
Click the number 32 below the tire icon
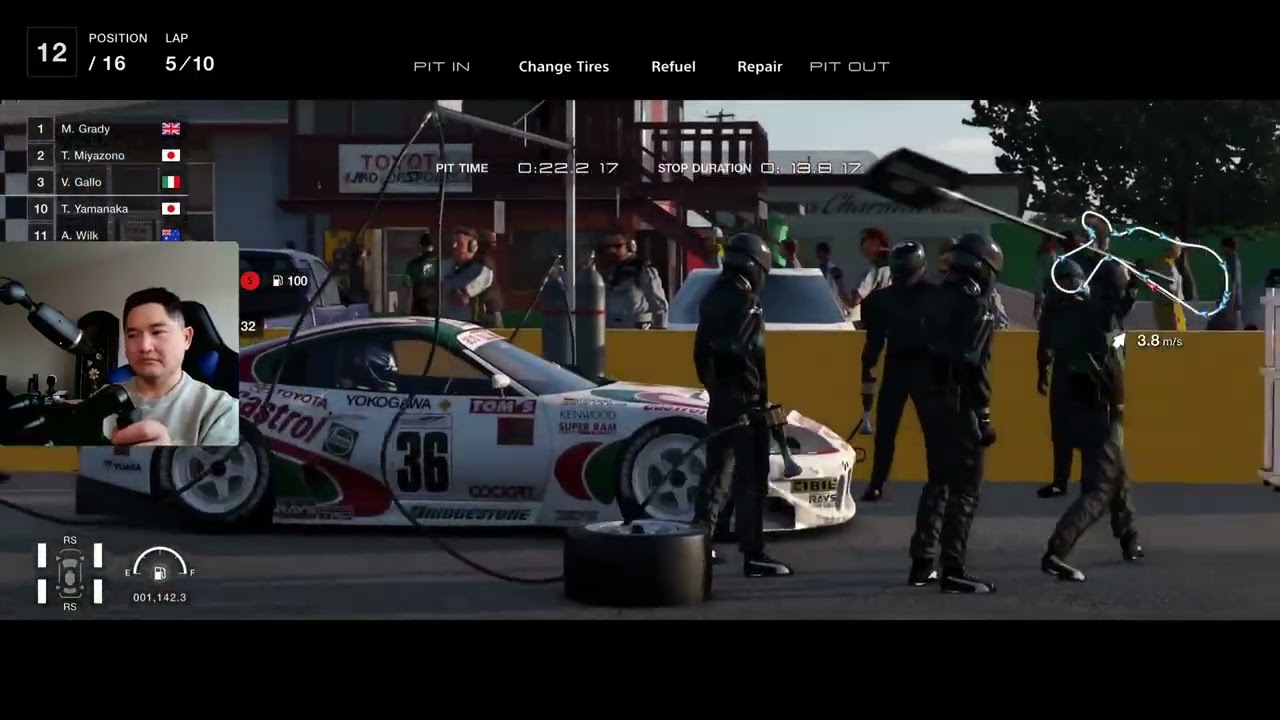tap(248, 326)
